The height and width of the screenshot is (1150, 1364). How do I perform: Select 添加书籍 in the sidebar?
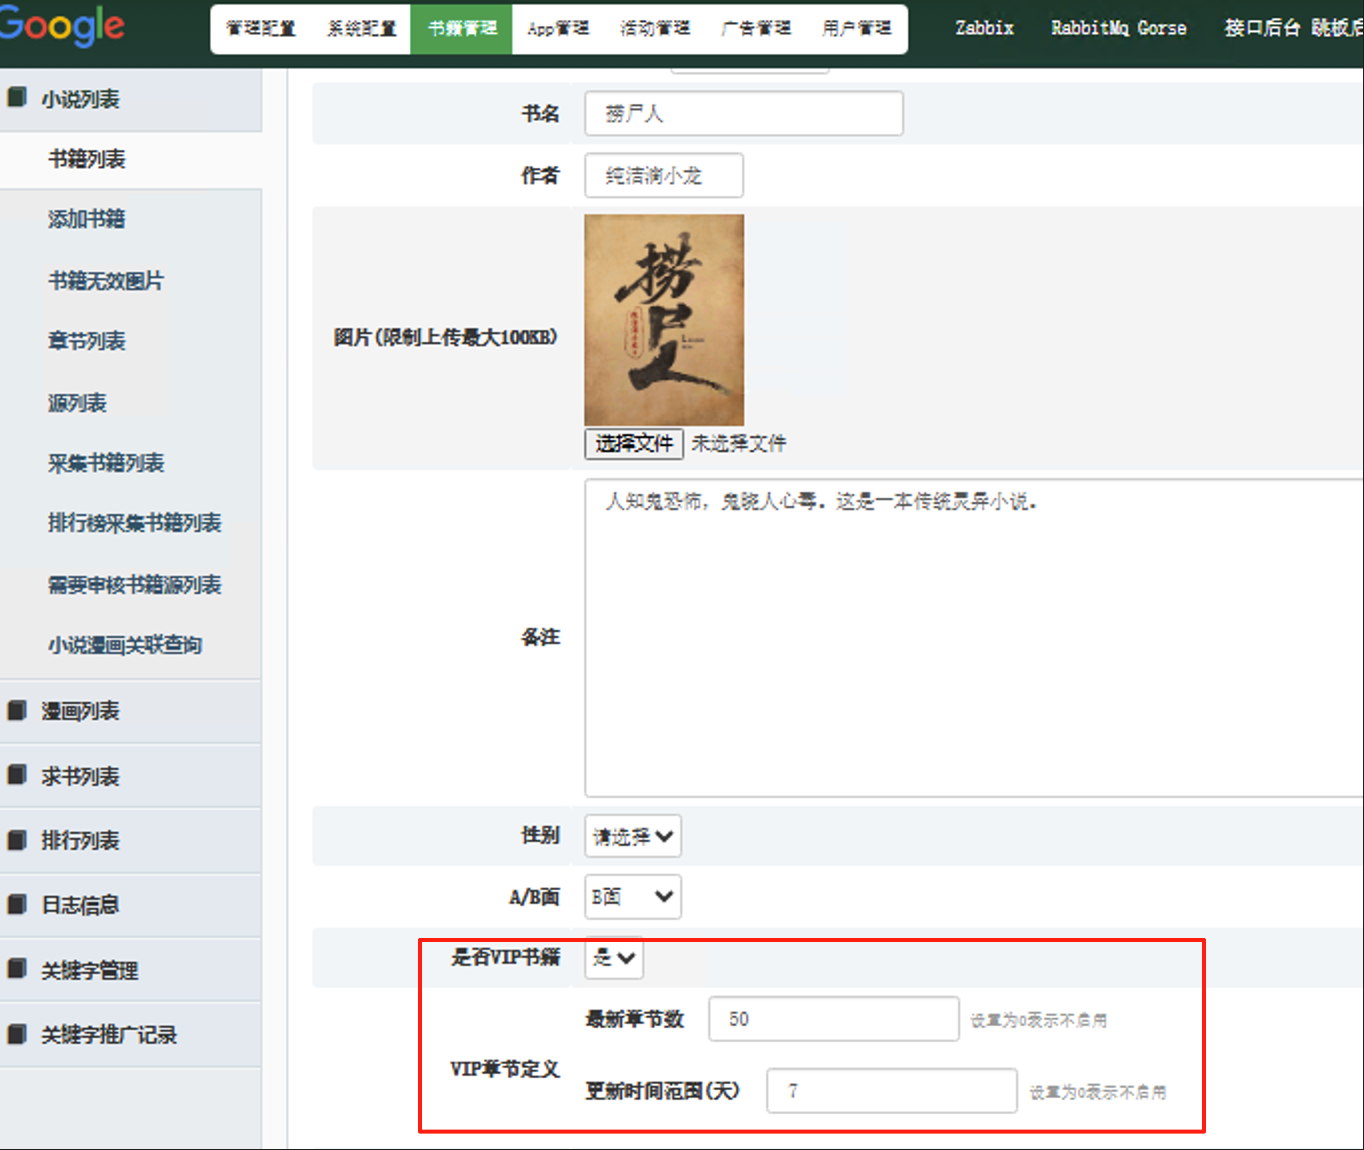pos(87,219)
